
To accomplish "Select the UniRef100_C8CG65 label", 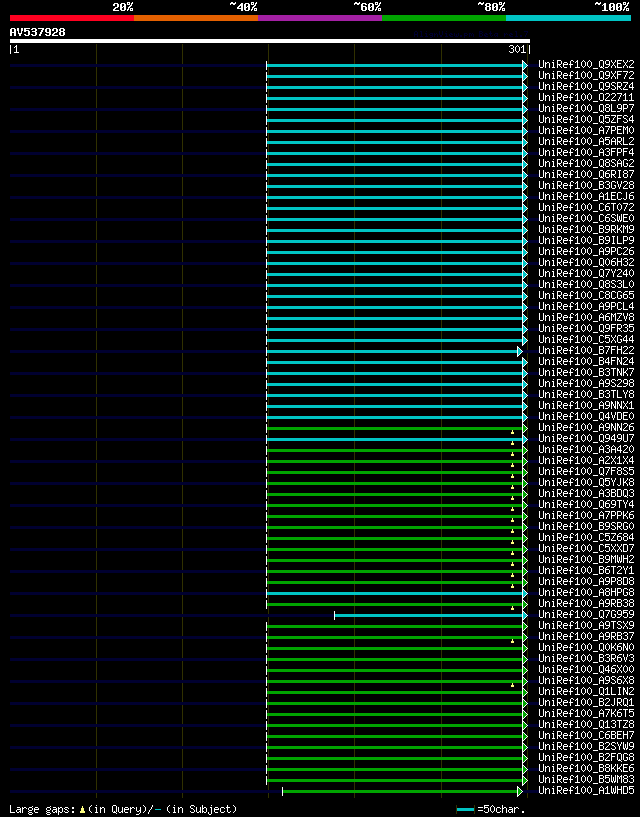I will click(x=586, y=295).
